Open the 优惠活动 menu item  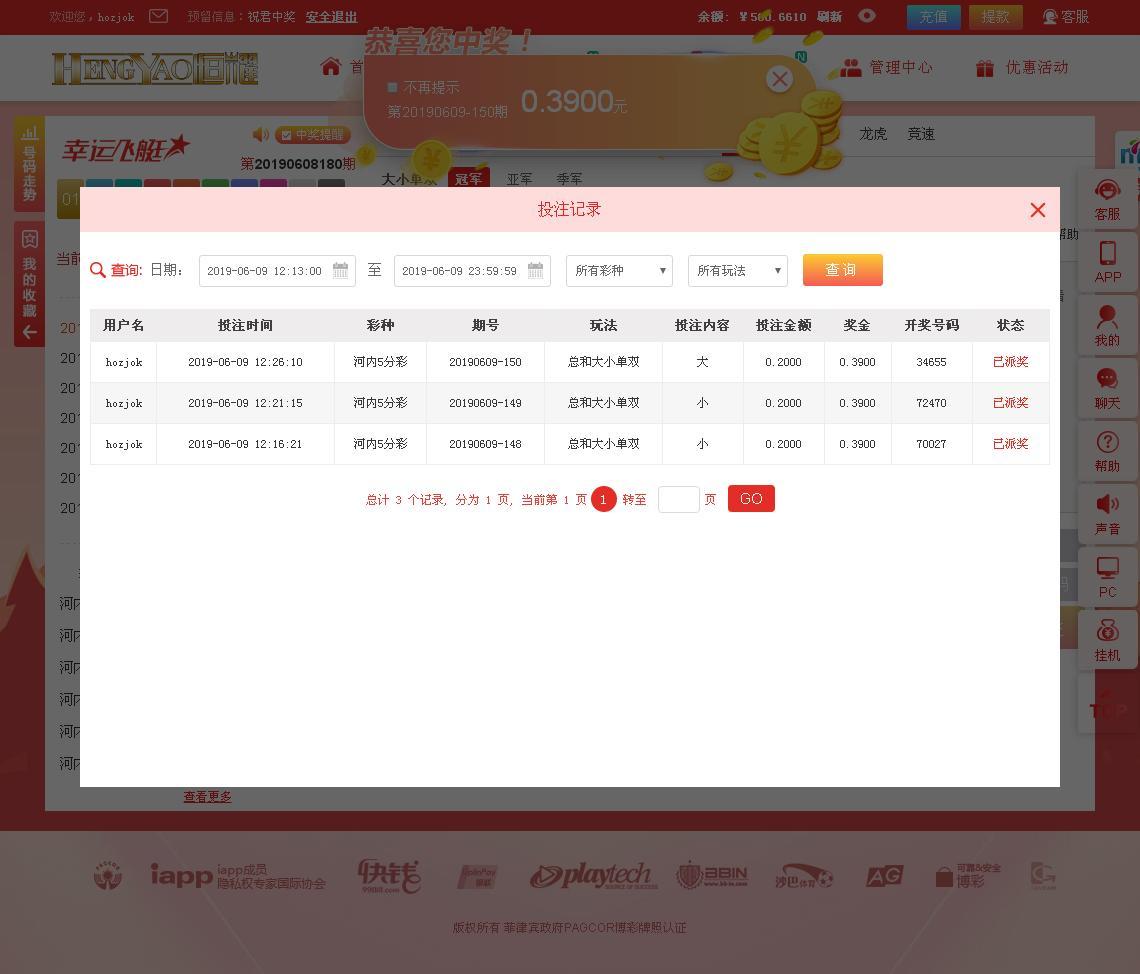[x=1022, y=68]
